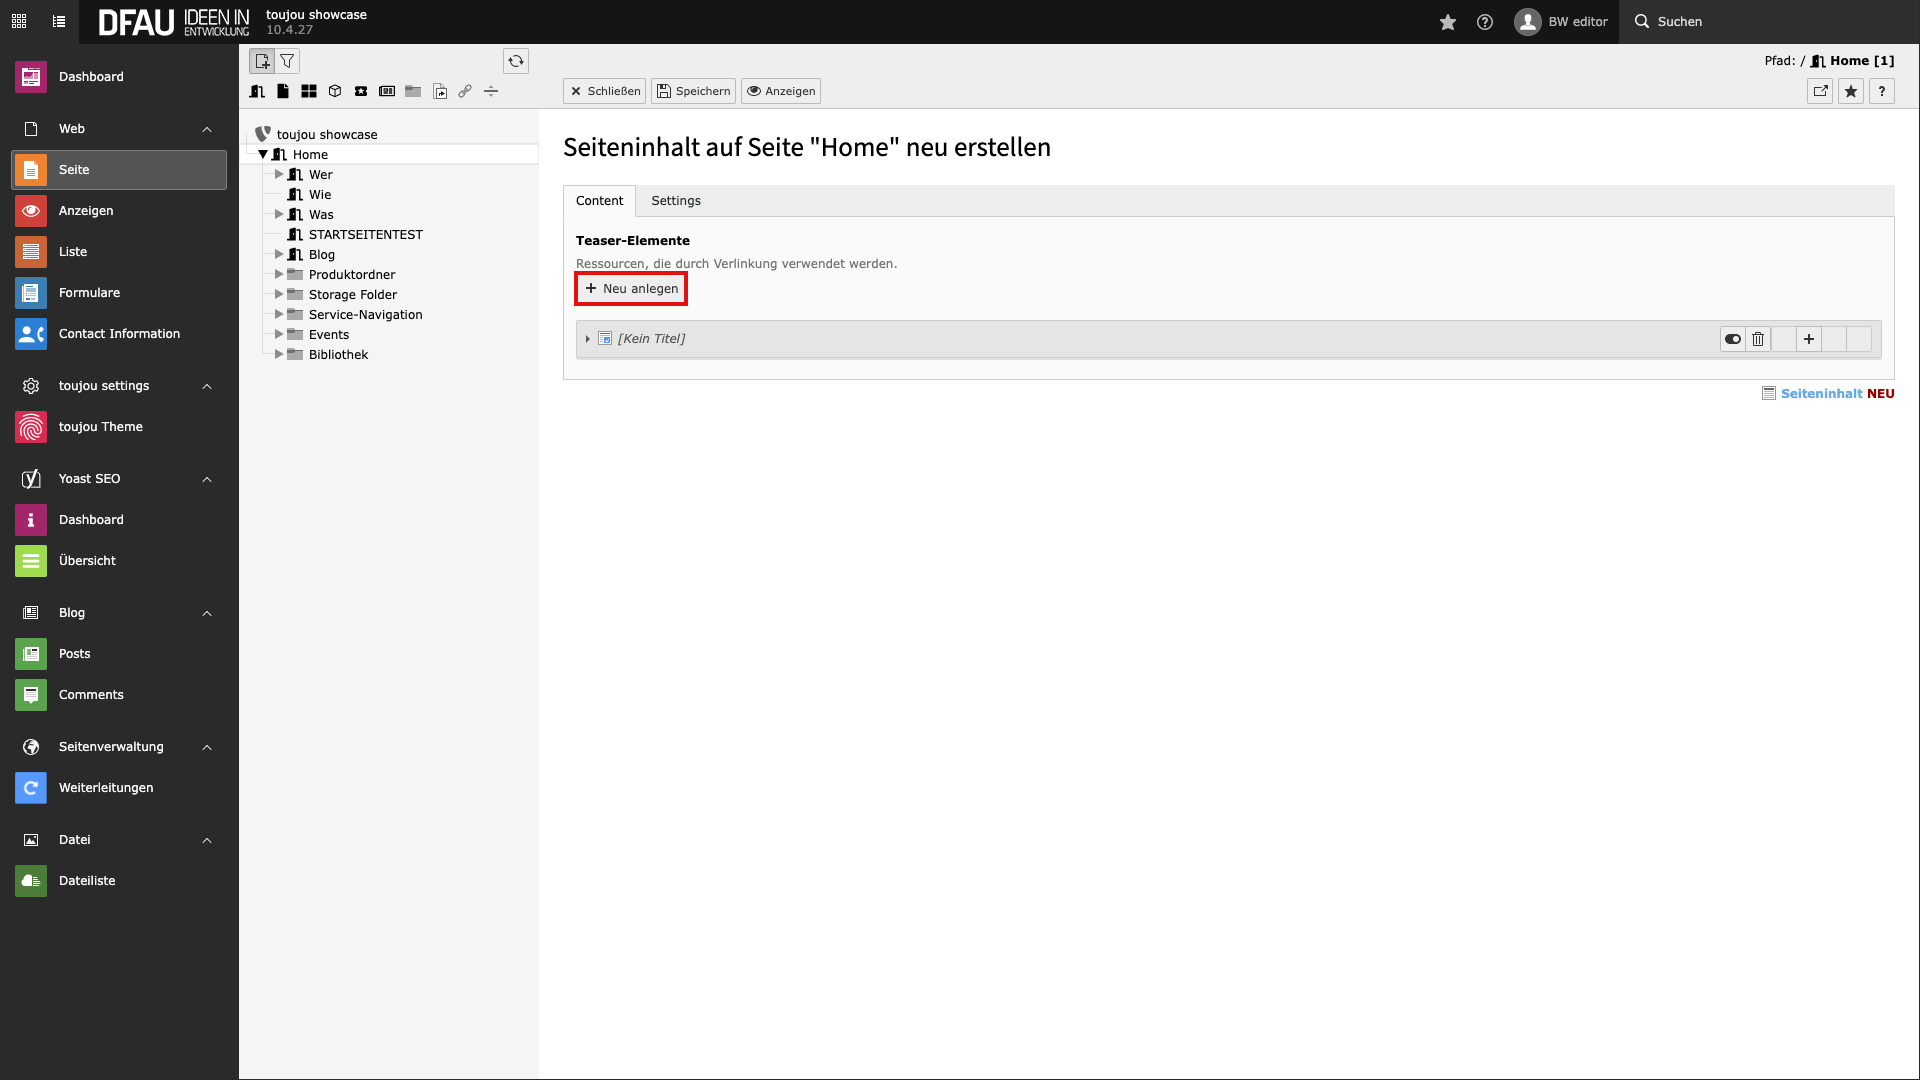Select the link page type icon
This screenshot has height=1080, width=1920.
[x=465, y=91]
